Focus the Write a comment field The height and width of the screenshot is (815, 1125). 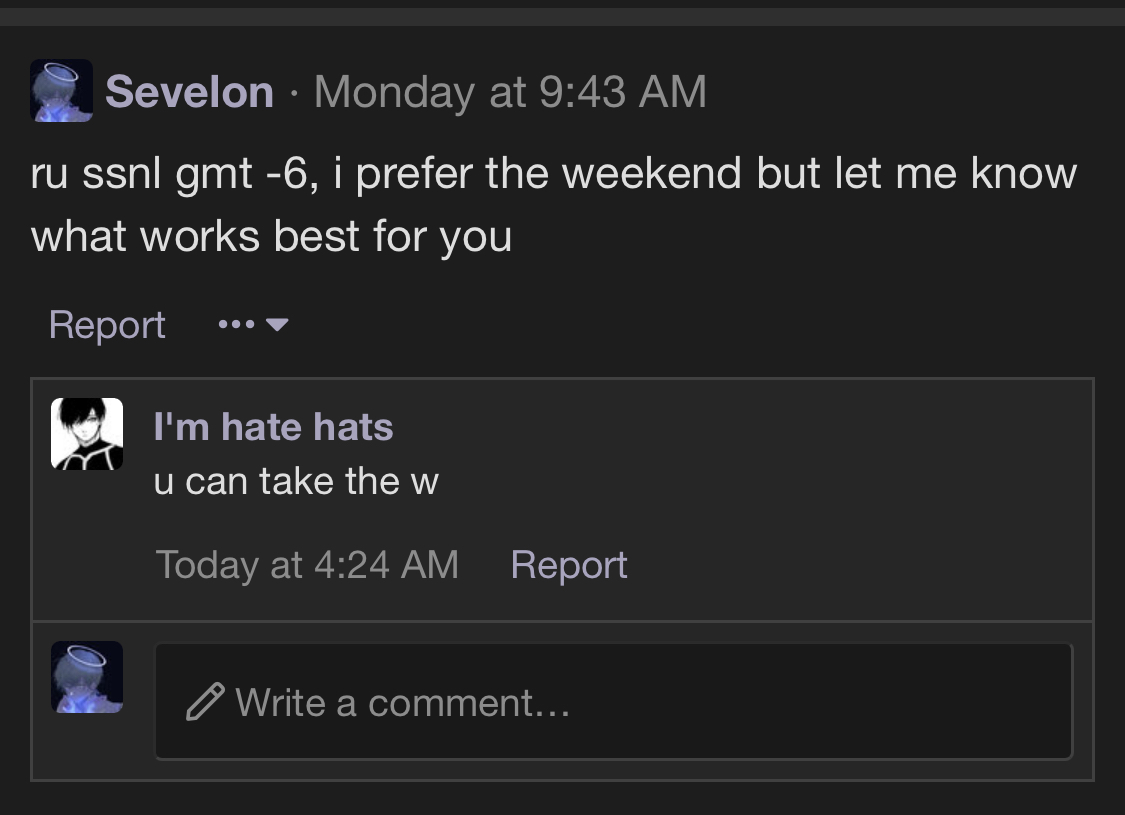pos(614,702)
